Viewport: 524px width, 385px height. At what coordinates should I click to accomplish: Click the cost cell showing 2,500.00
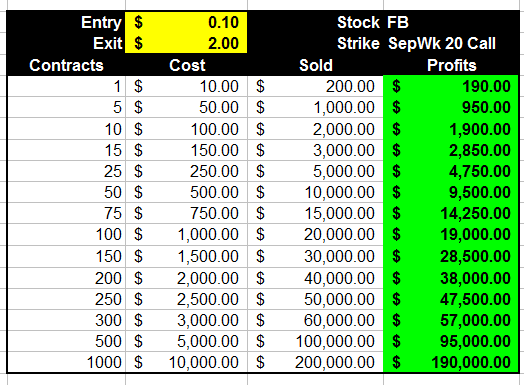pyautogui.click(x=186, y=299)
